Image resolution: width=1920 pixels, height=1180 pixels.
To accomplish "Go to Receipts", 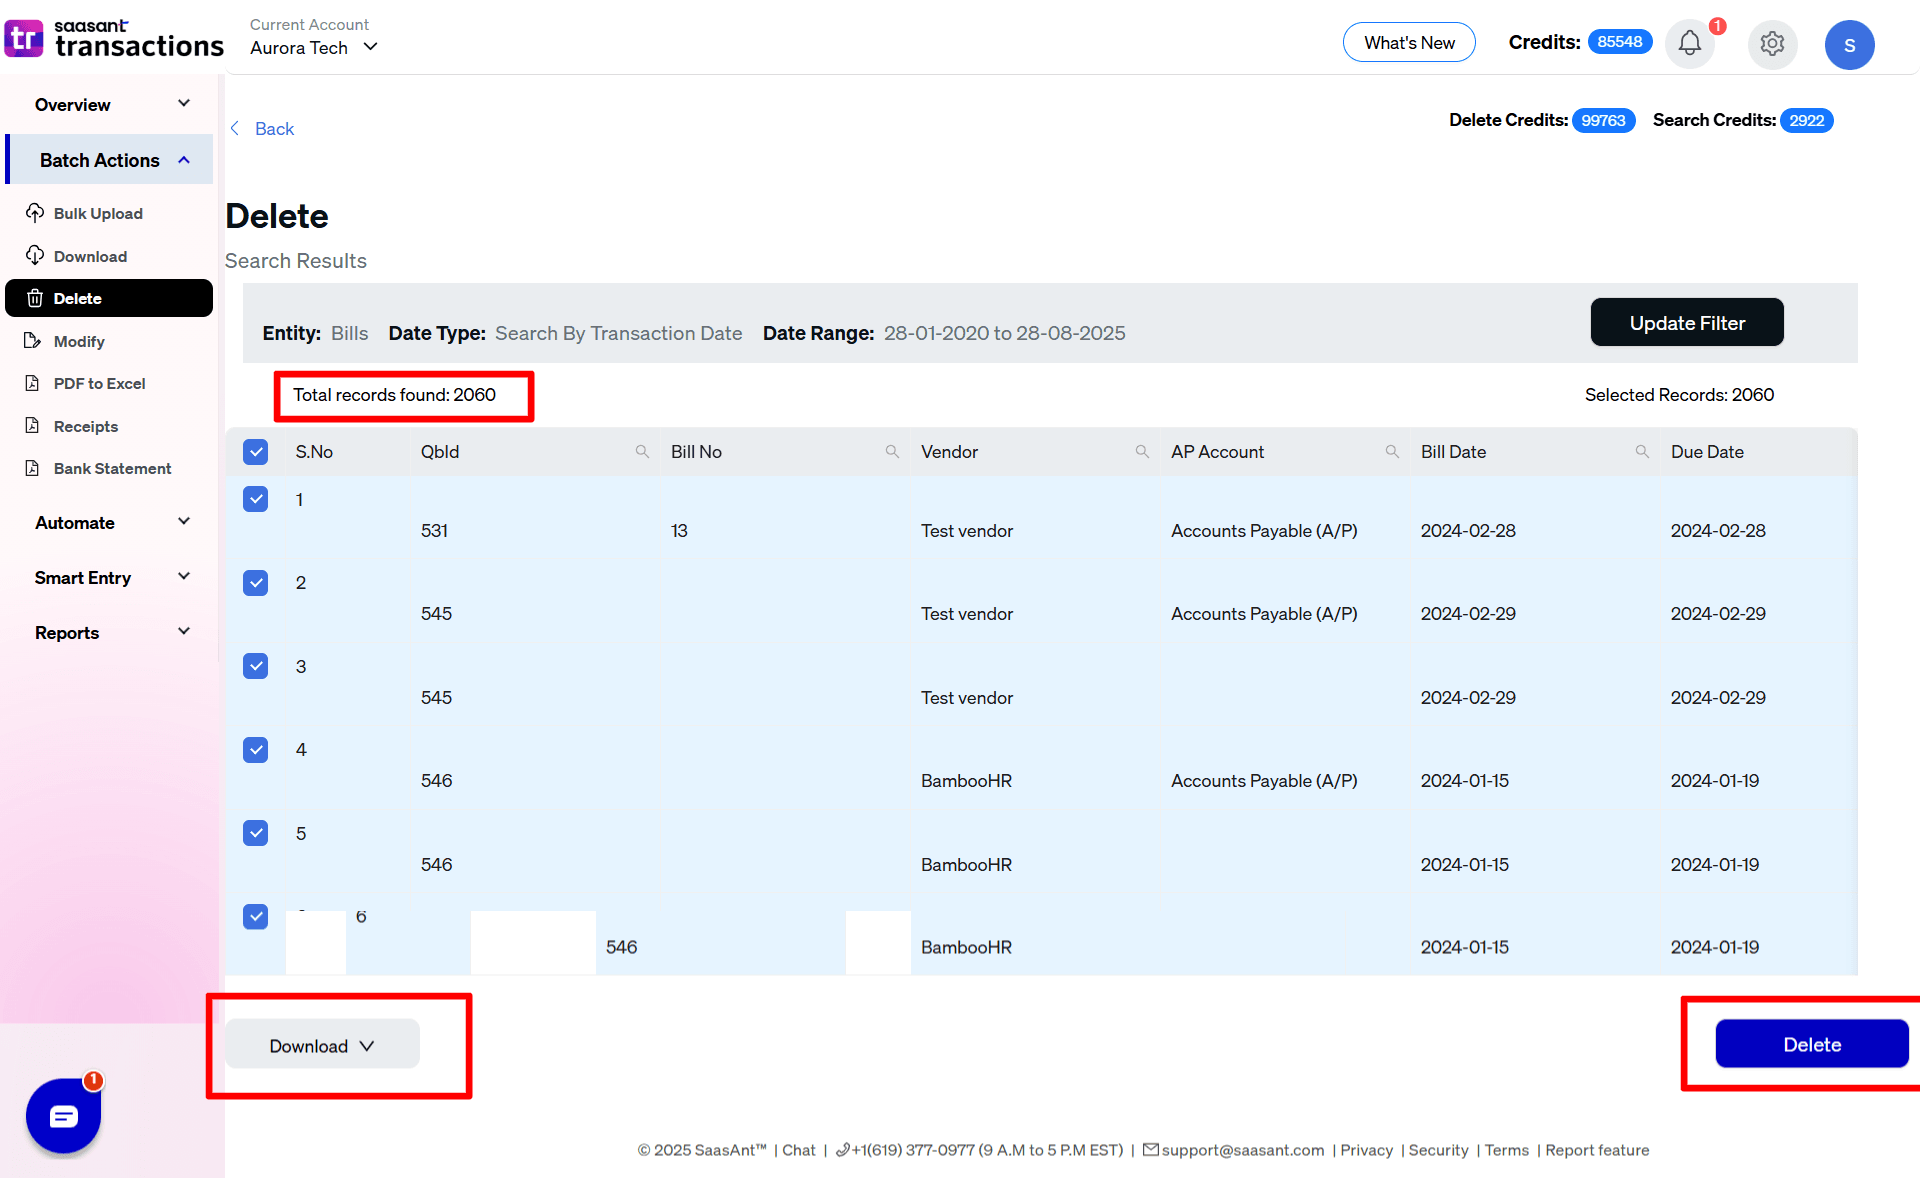I will point(86,426).
